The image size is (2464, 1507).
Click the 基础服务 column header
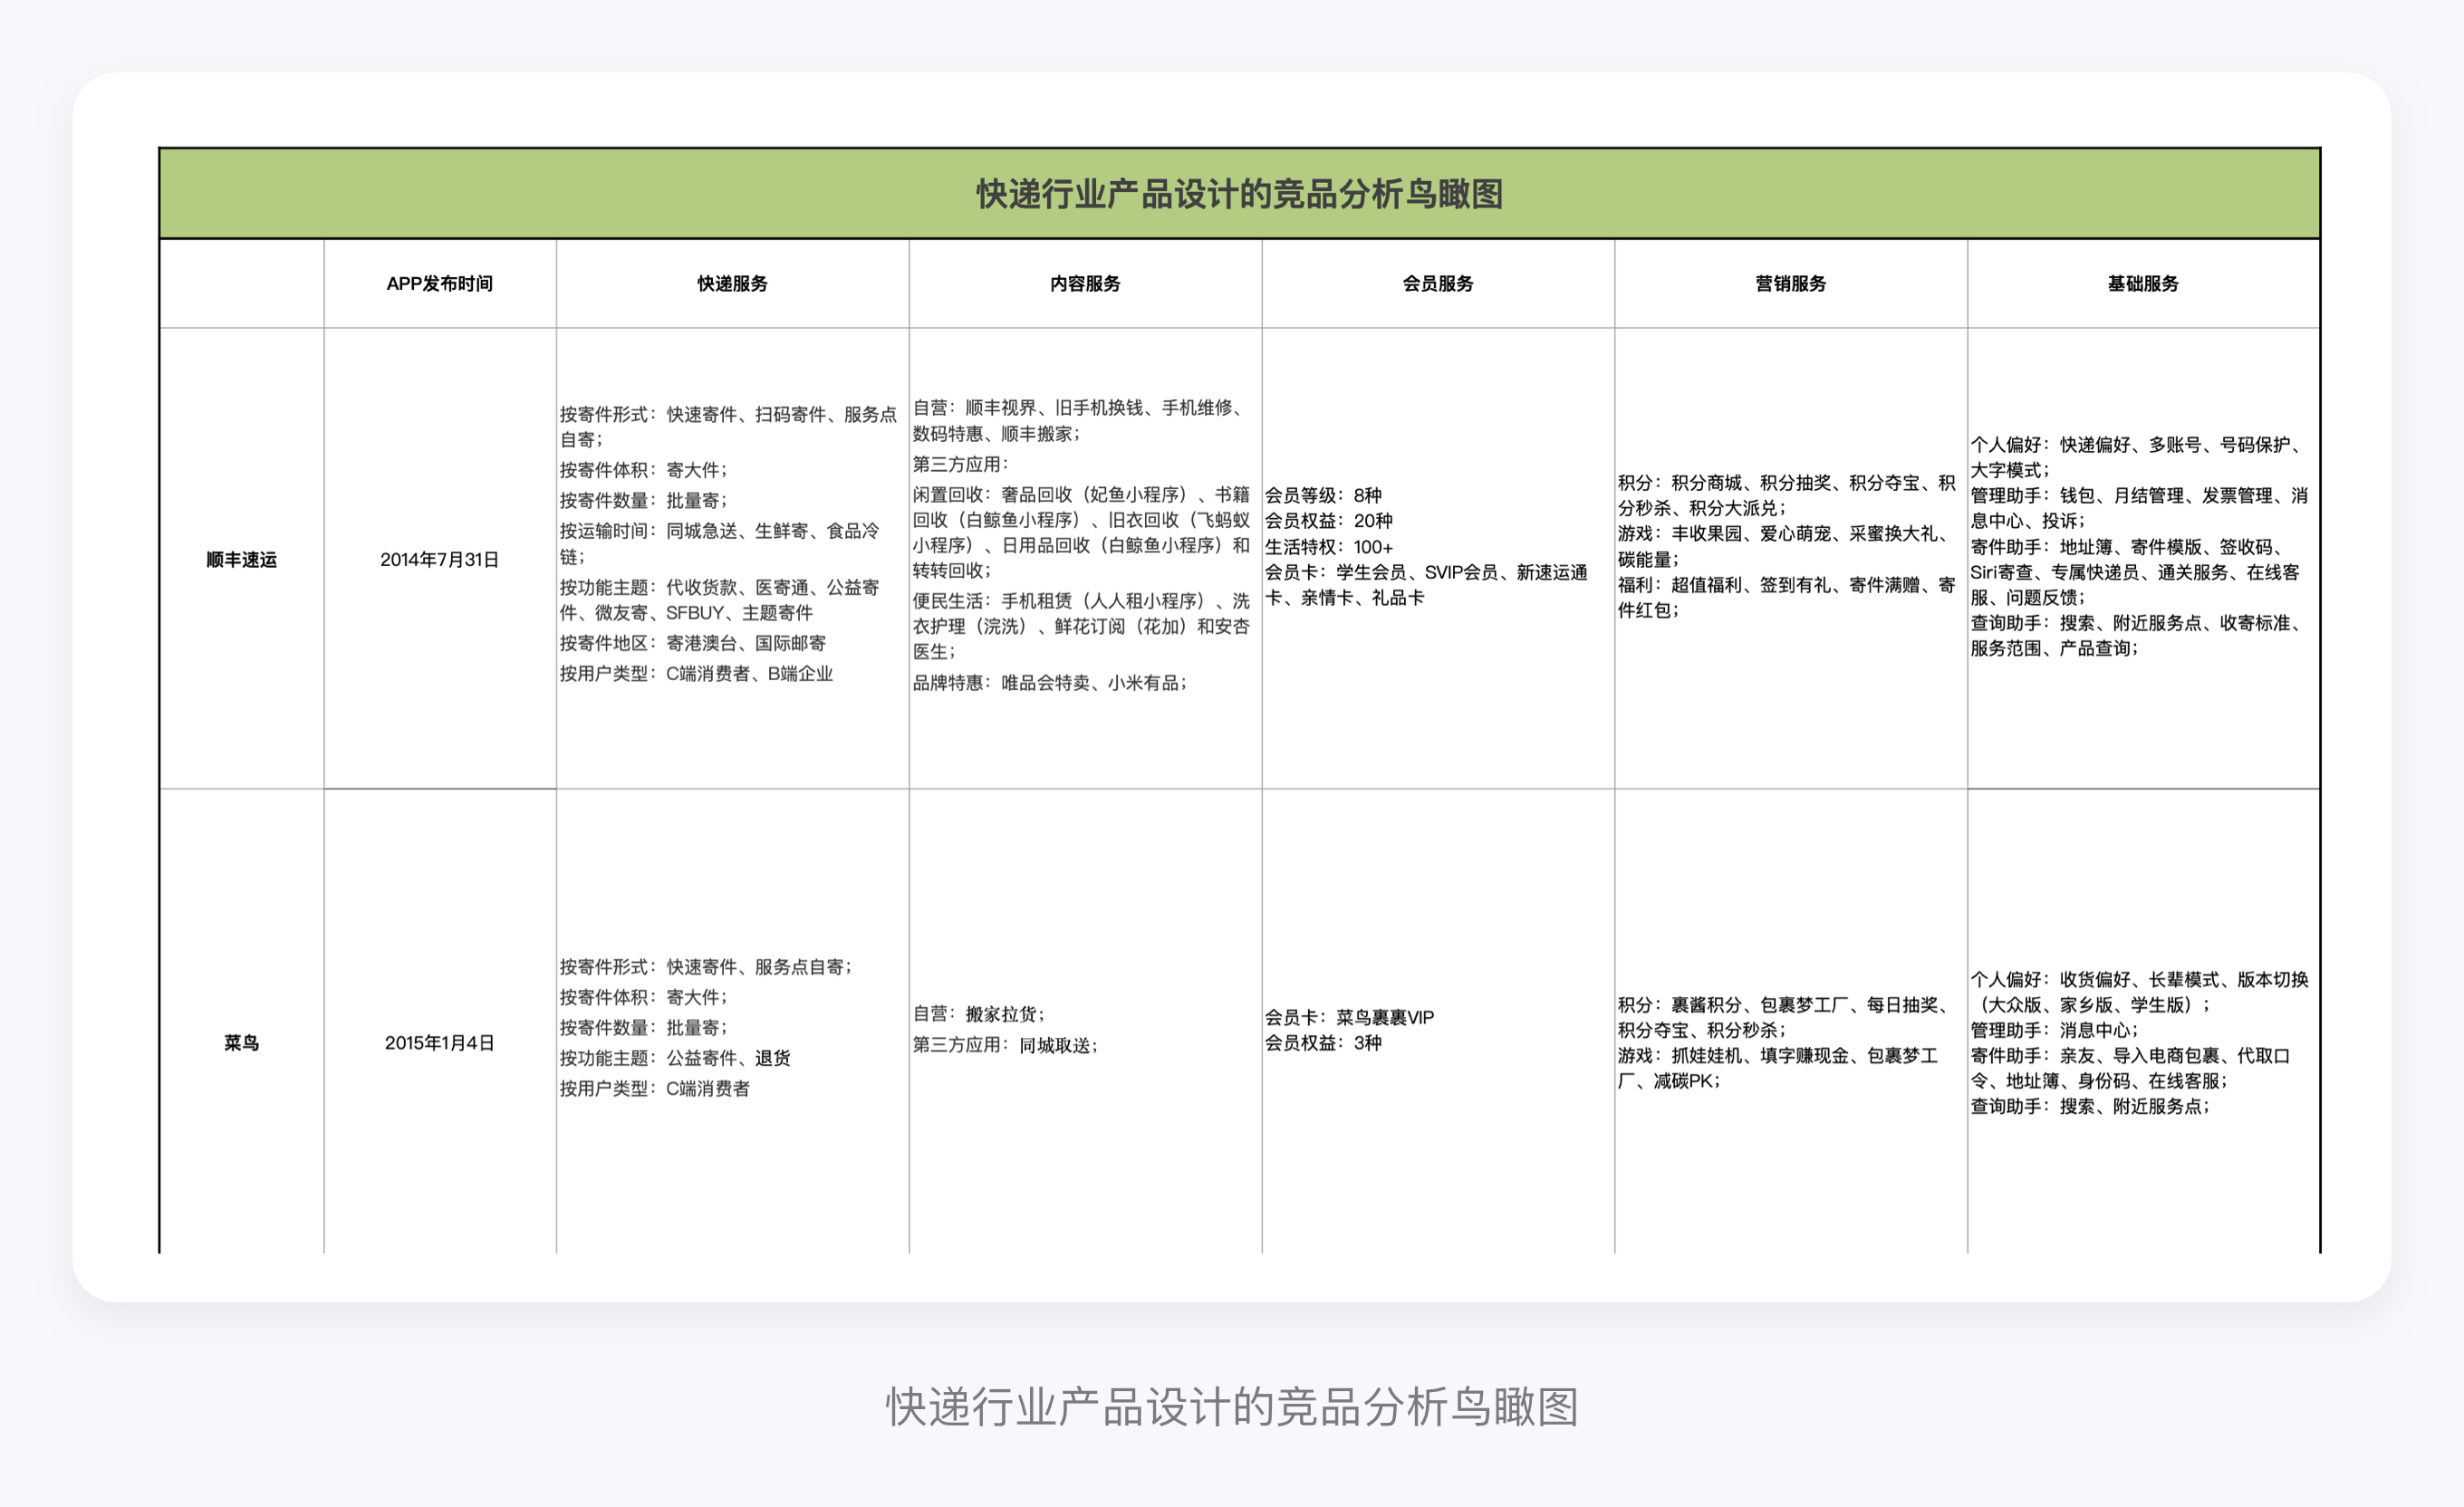2143,283
